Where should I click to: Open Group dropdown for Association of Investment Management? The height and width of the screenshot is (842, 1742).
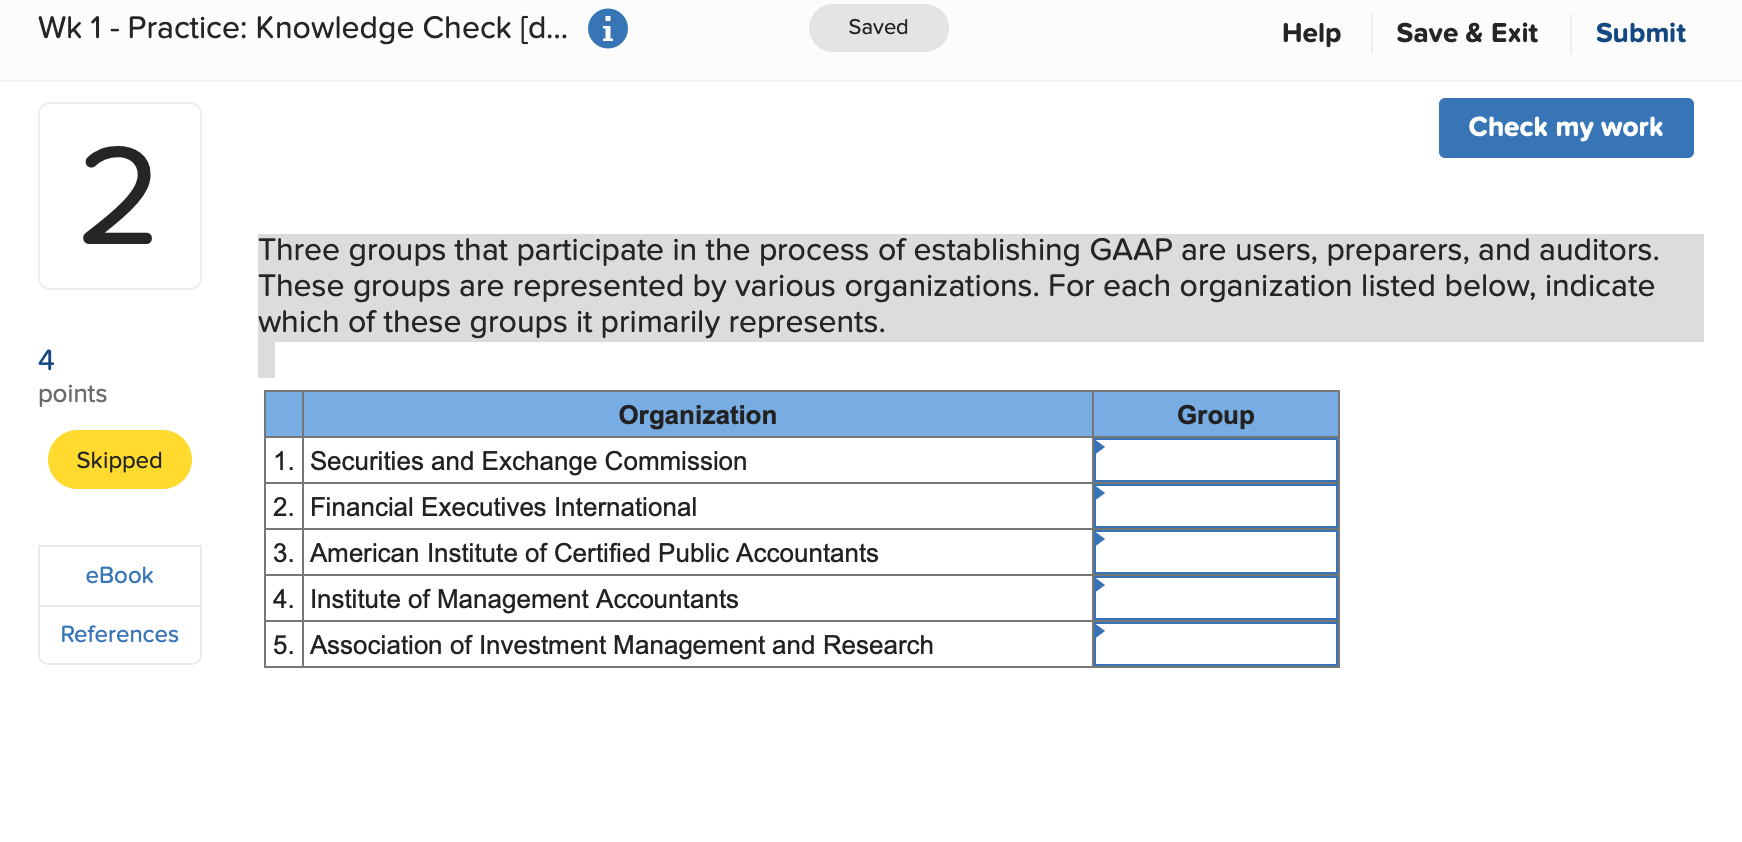pos(1216,644)
